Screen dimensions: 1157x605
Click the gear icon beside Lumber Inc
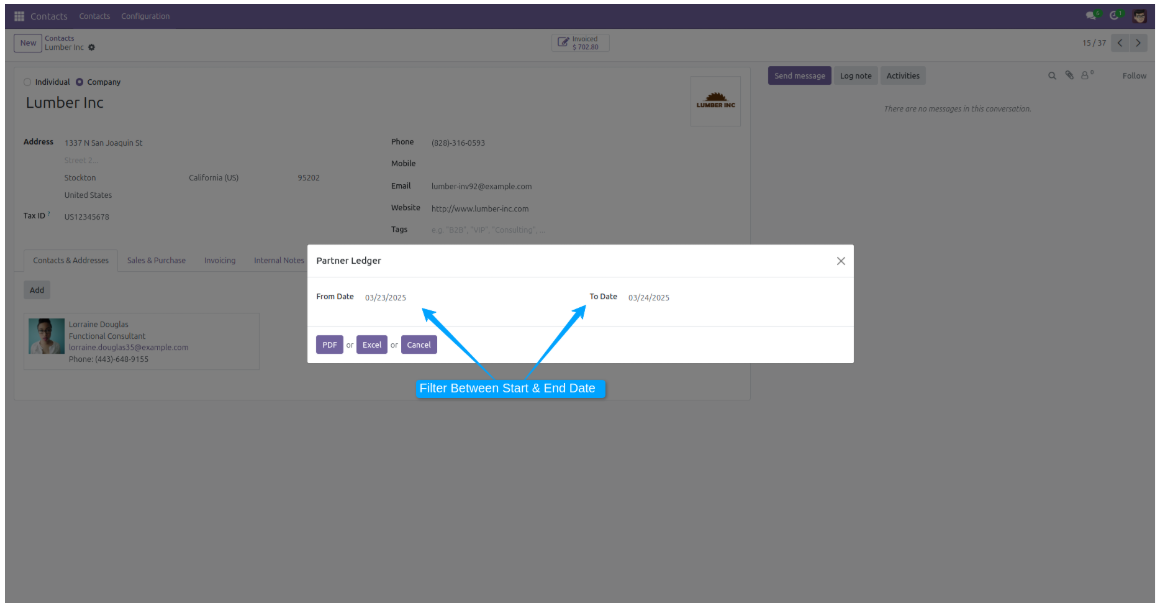click(92, 47)
